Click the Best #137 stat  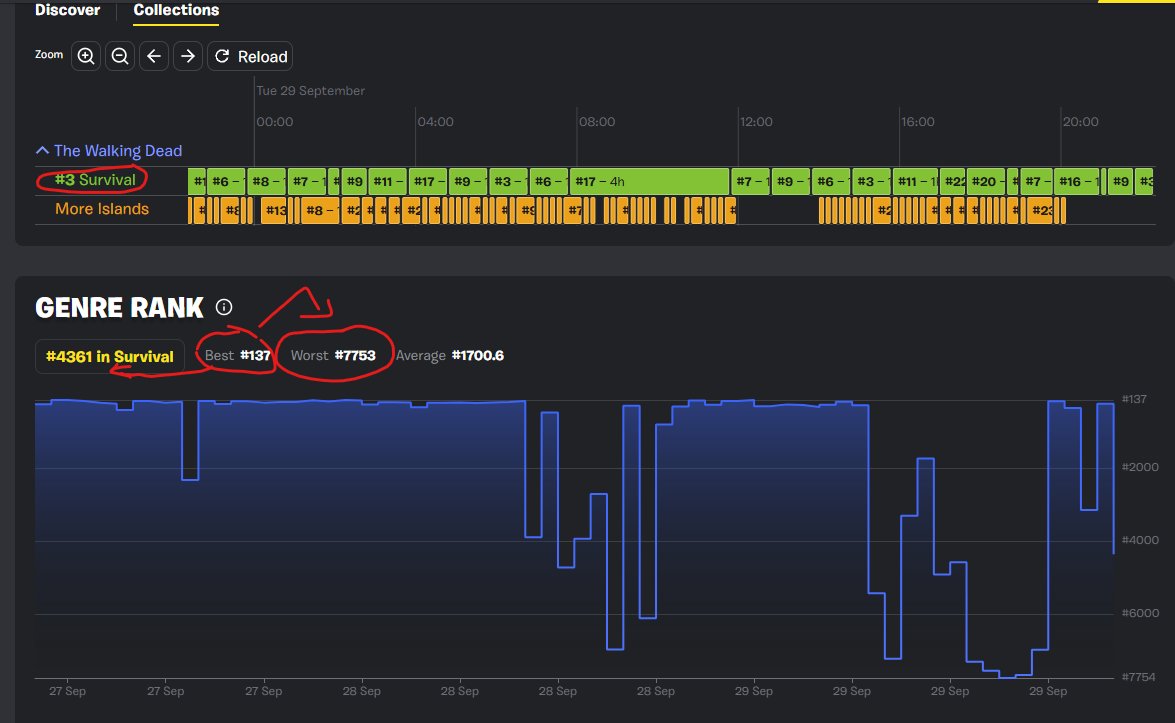coord(238,355)
